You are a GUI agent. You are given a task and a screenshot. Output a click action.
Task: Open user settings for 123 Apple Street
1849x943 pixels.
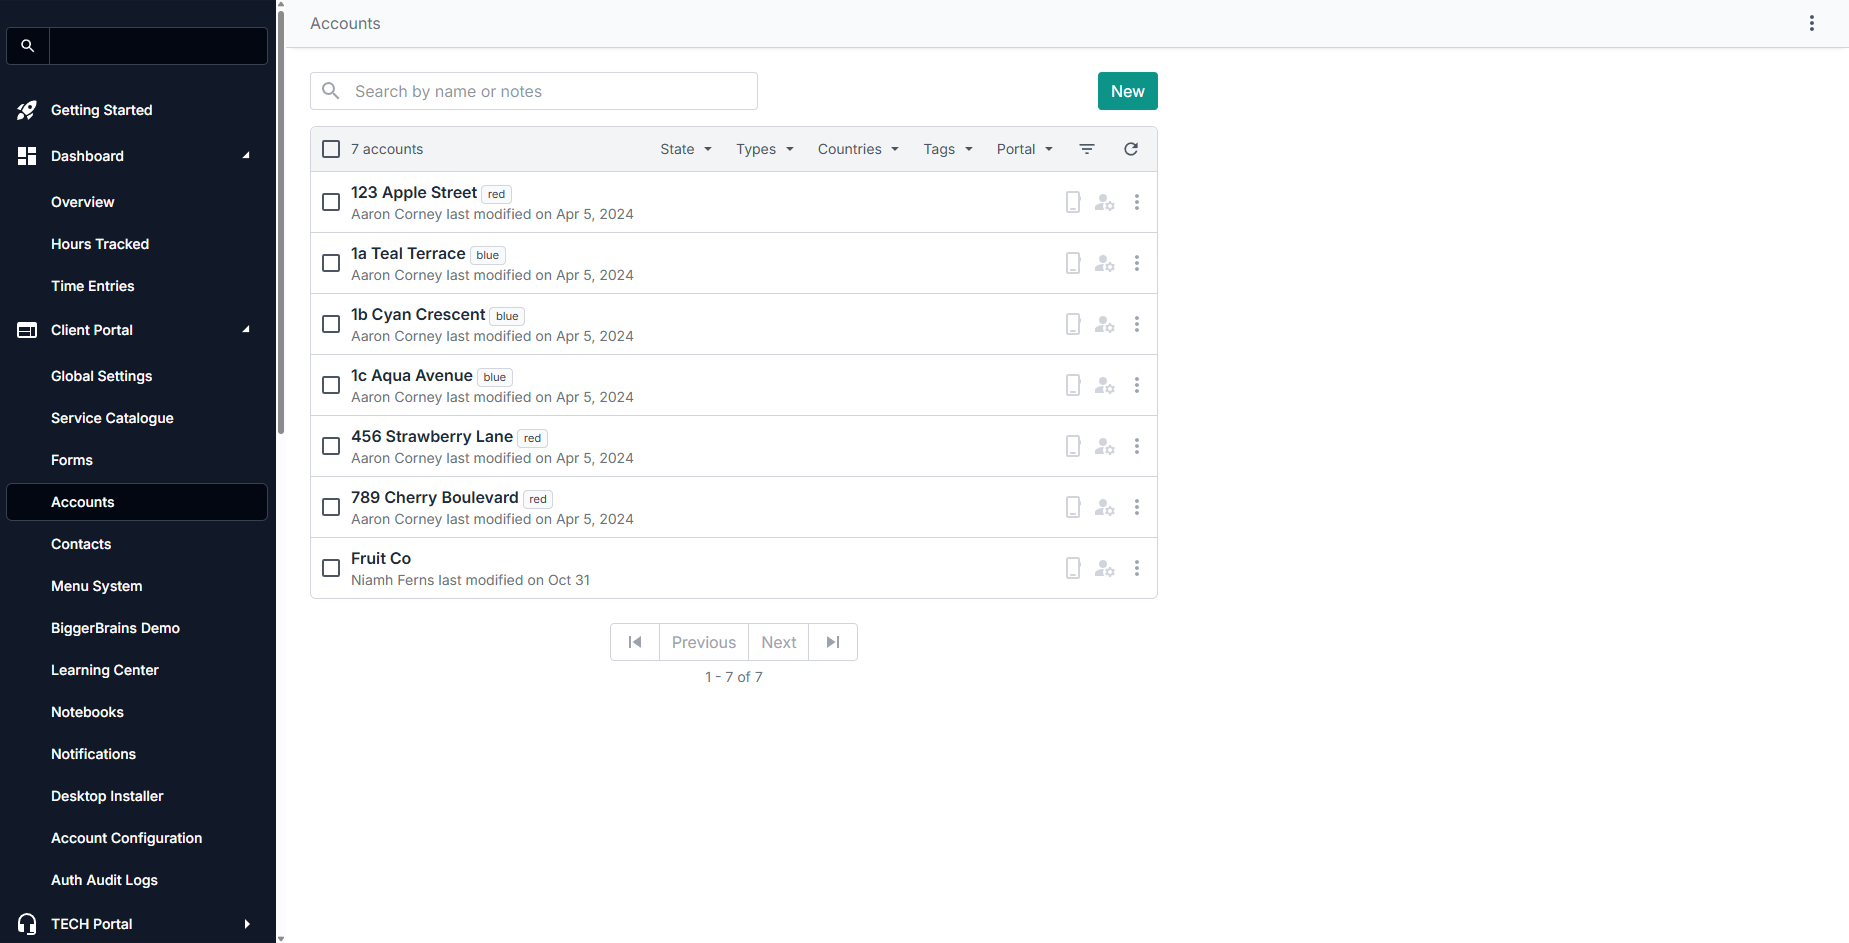point(1105,202)
